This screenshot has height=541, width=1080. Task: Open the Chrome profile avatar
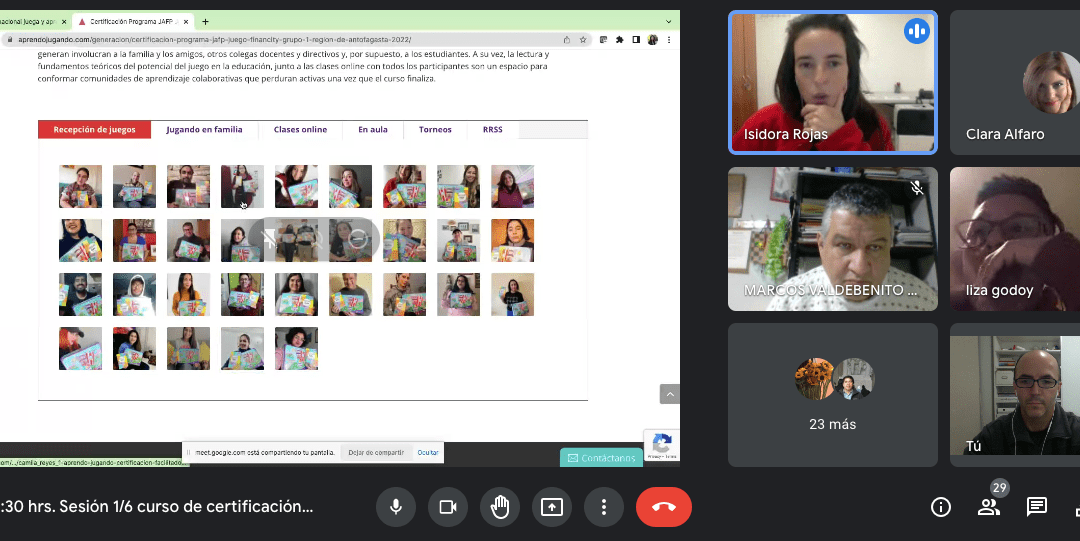pyautogui.click(x=652, y=40)
